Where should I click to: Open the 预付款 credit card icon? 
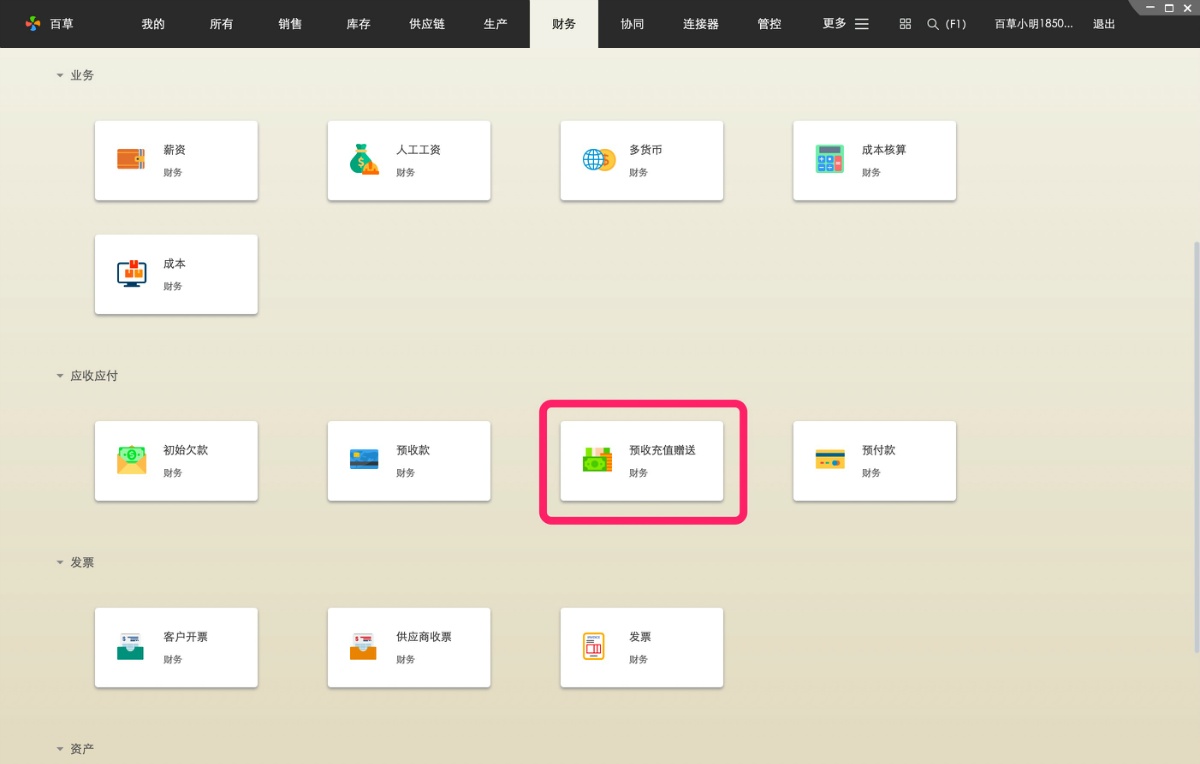[830, 460]
